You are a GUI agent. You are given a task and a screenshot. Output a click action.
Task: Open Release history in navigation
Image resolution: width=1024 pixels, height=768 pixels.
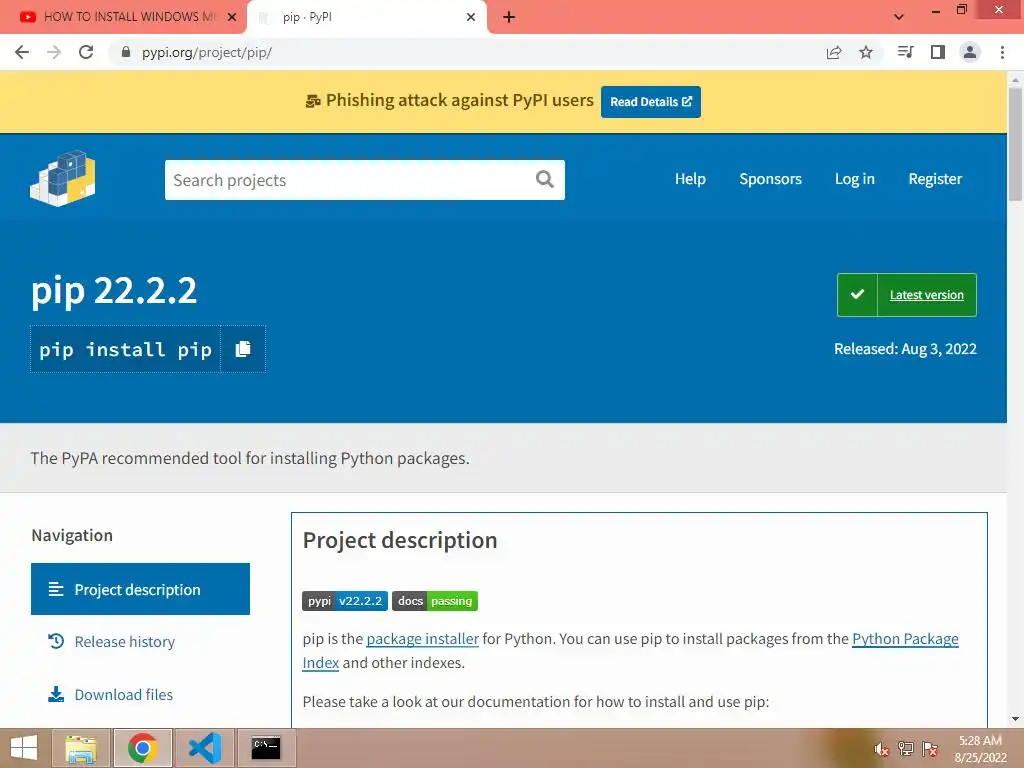coord(124,642)
